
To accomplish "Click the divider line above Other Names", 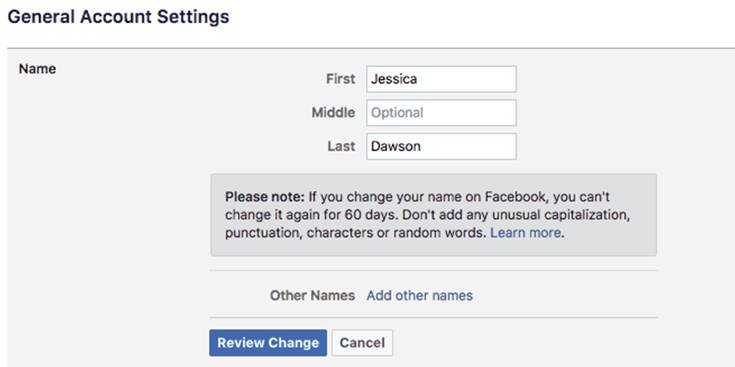I will [434, 270].
